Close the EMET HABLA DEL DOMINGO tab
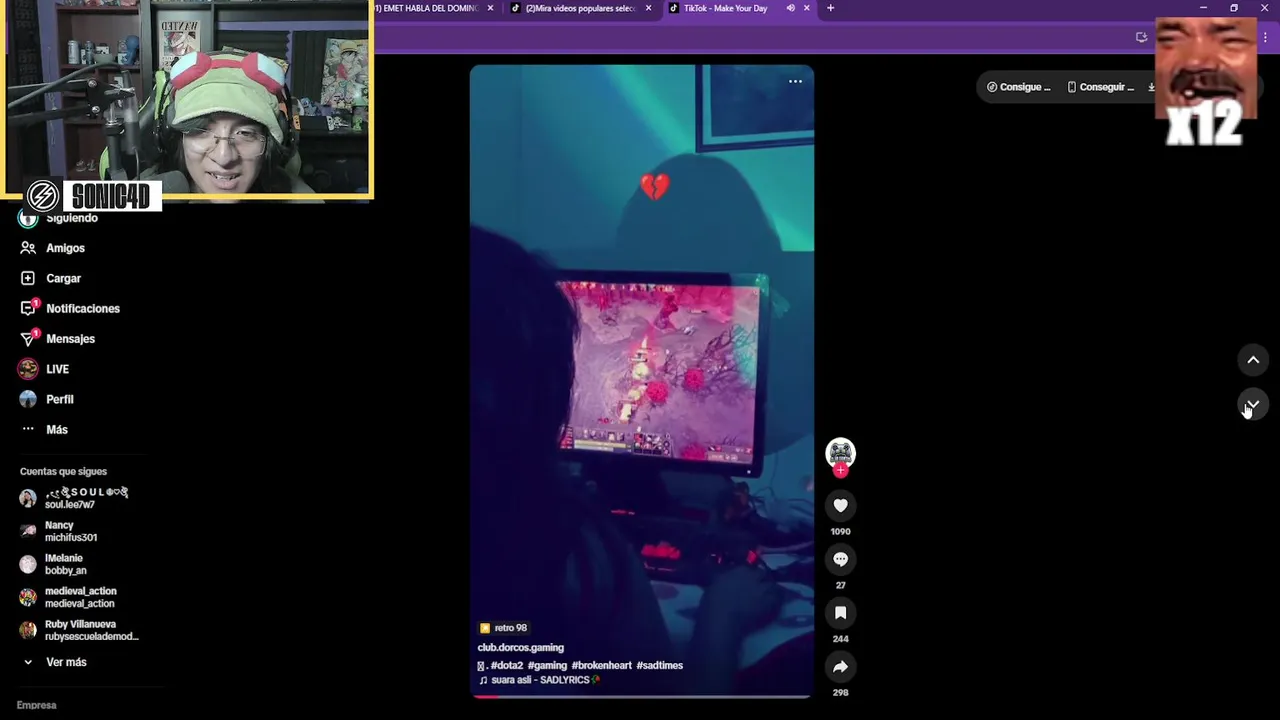Viewport: 1280px width, 720px height. 490,8
